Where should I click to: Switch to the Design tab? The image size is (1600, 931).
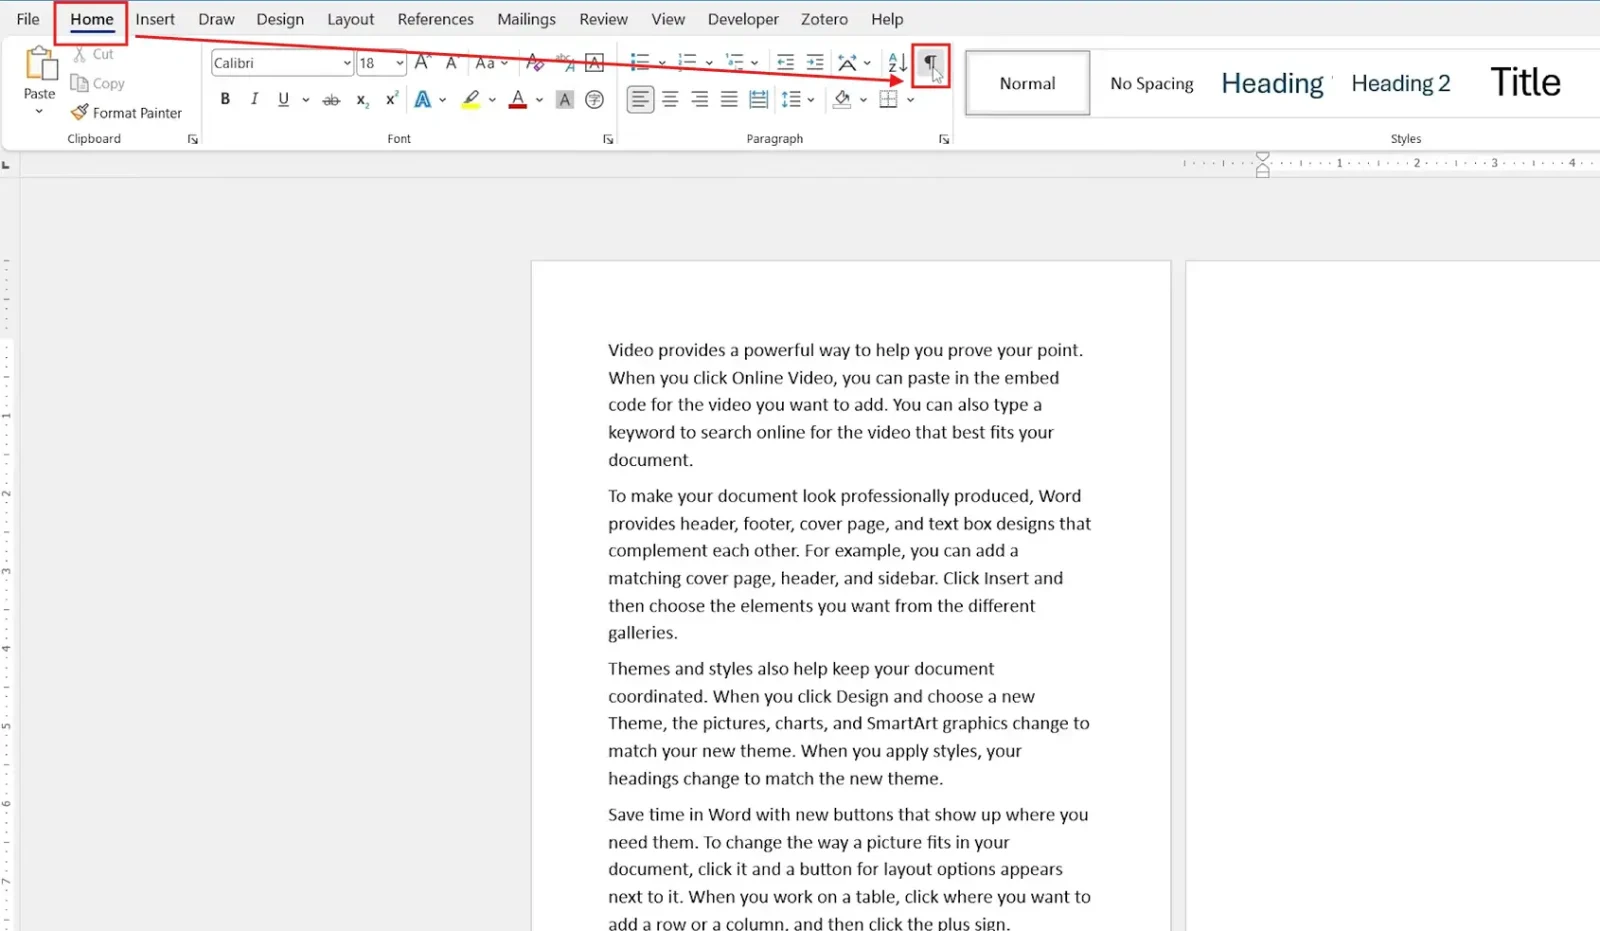tap(280, 19)
